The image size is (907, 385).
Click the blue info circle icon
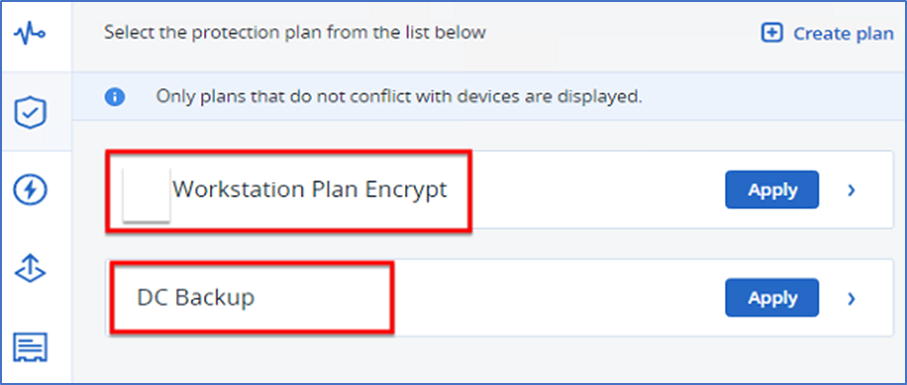click(x=115, y=97)
